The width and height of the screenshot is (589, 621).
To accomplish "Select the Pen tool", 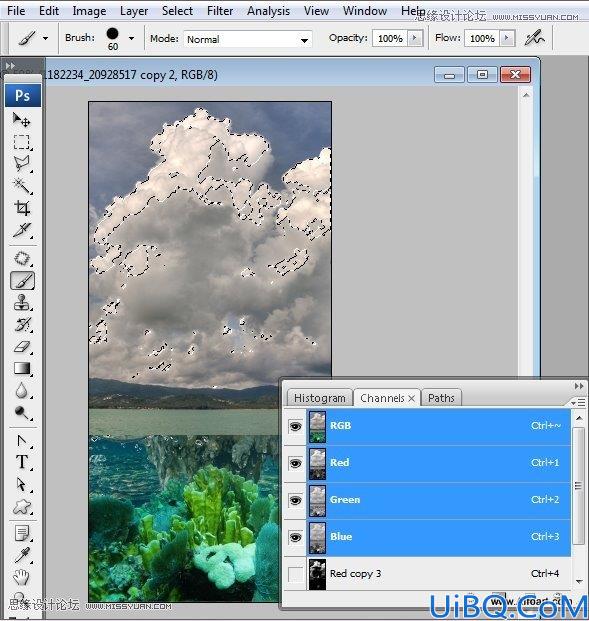I will [21, 441].
